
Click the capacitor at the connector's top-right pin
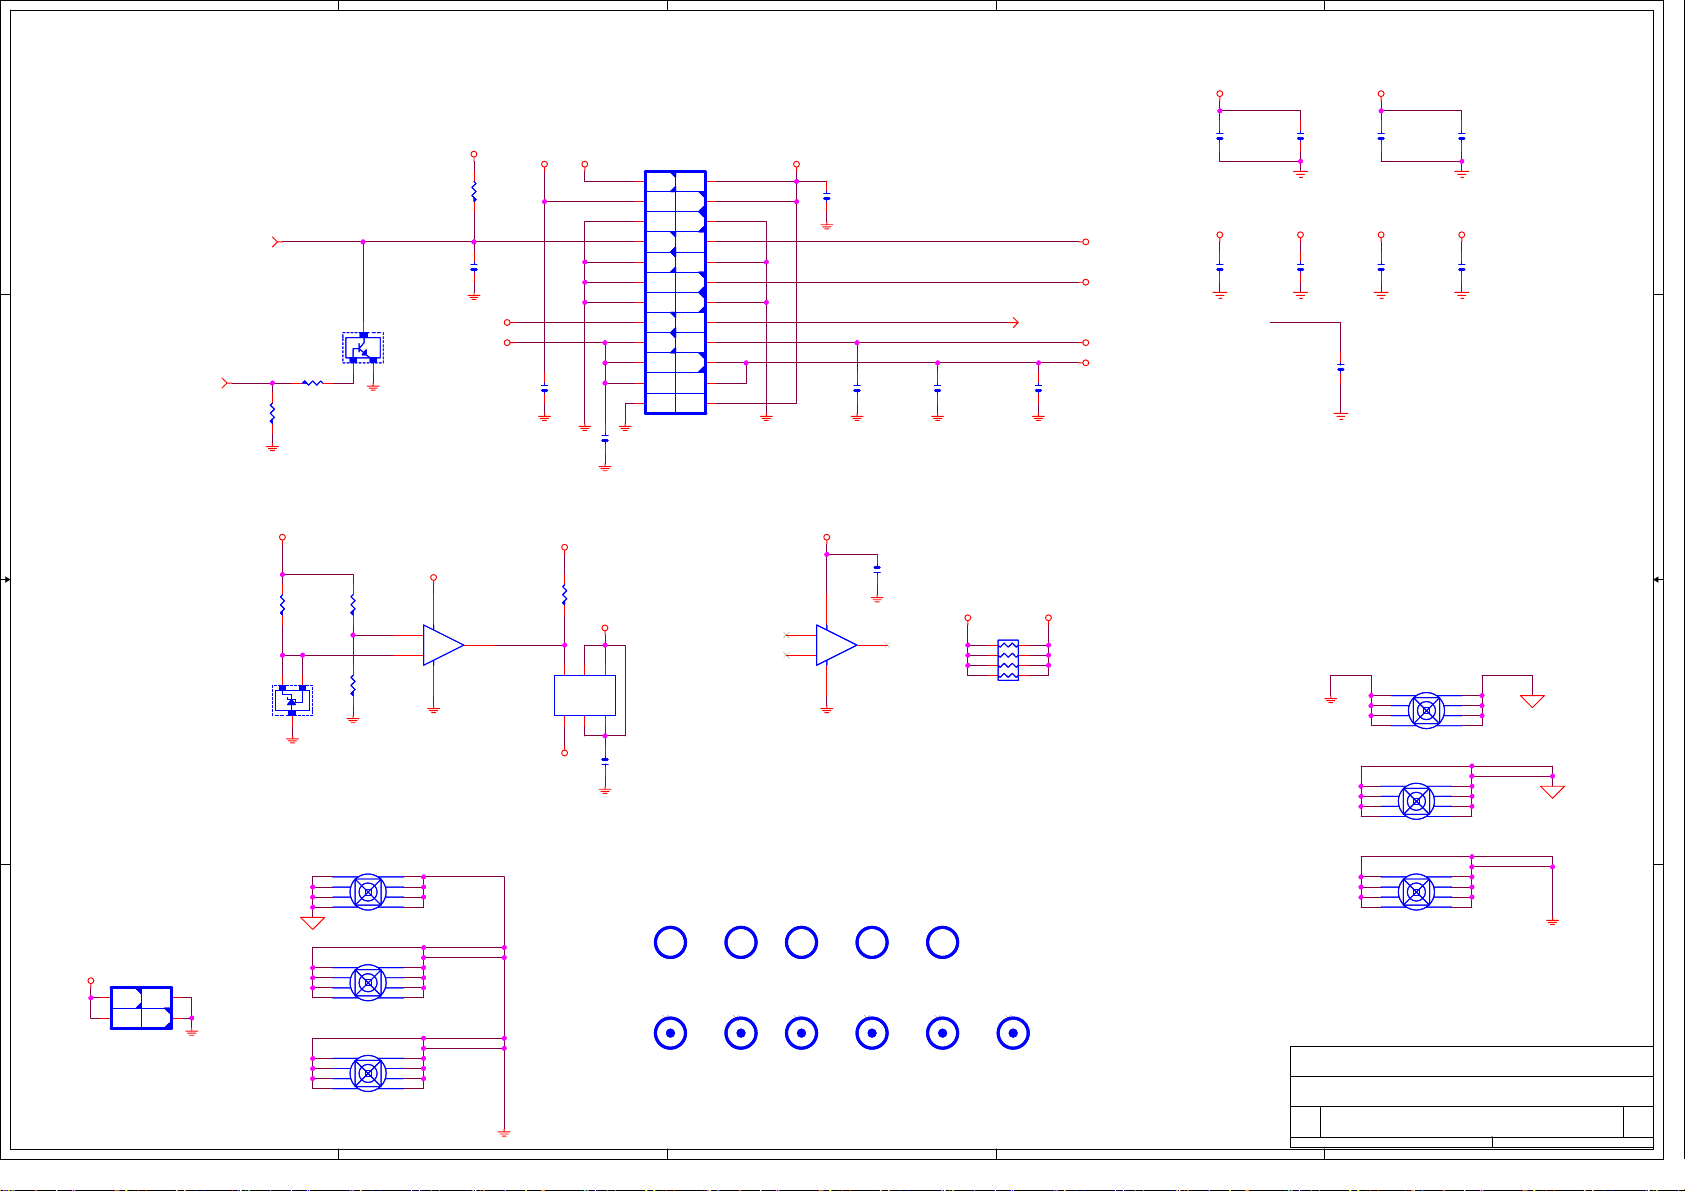pos(826,198)
